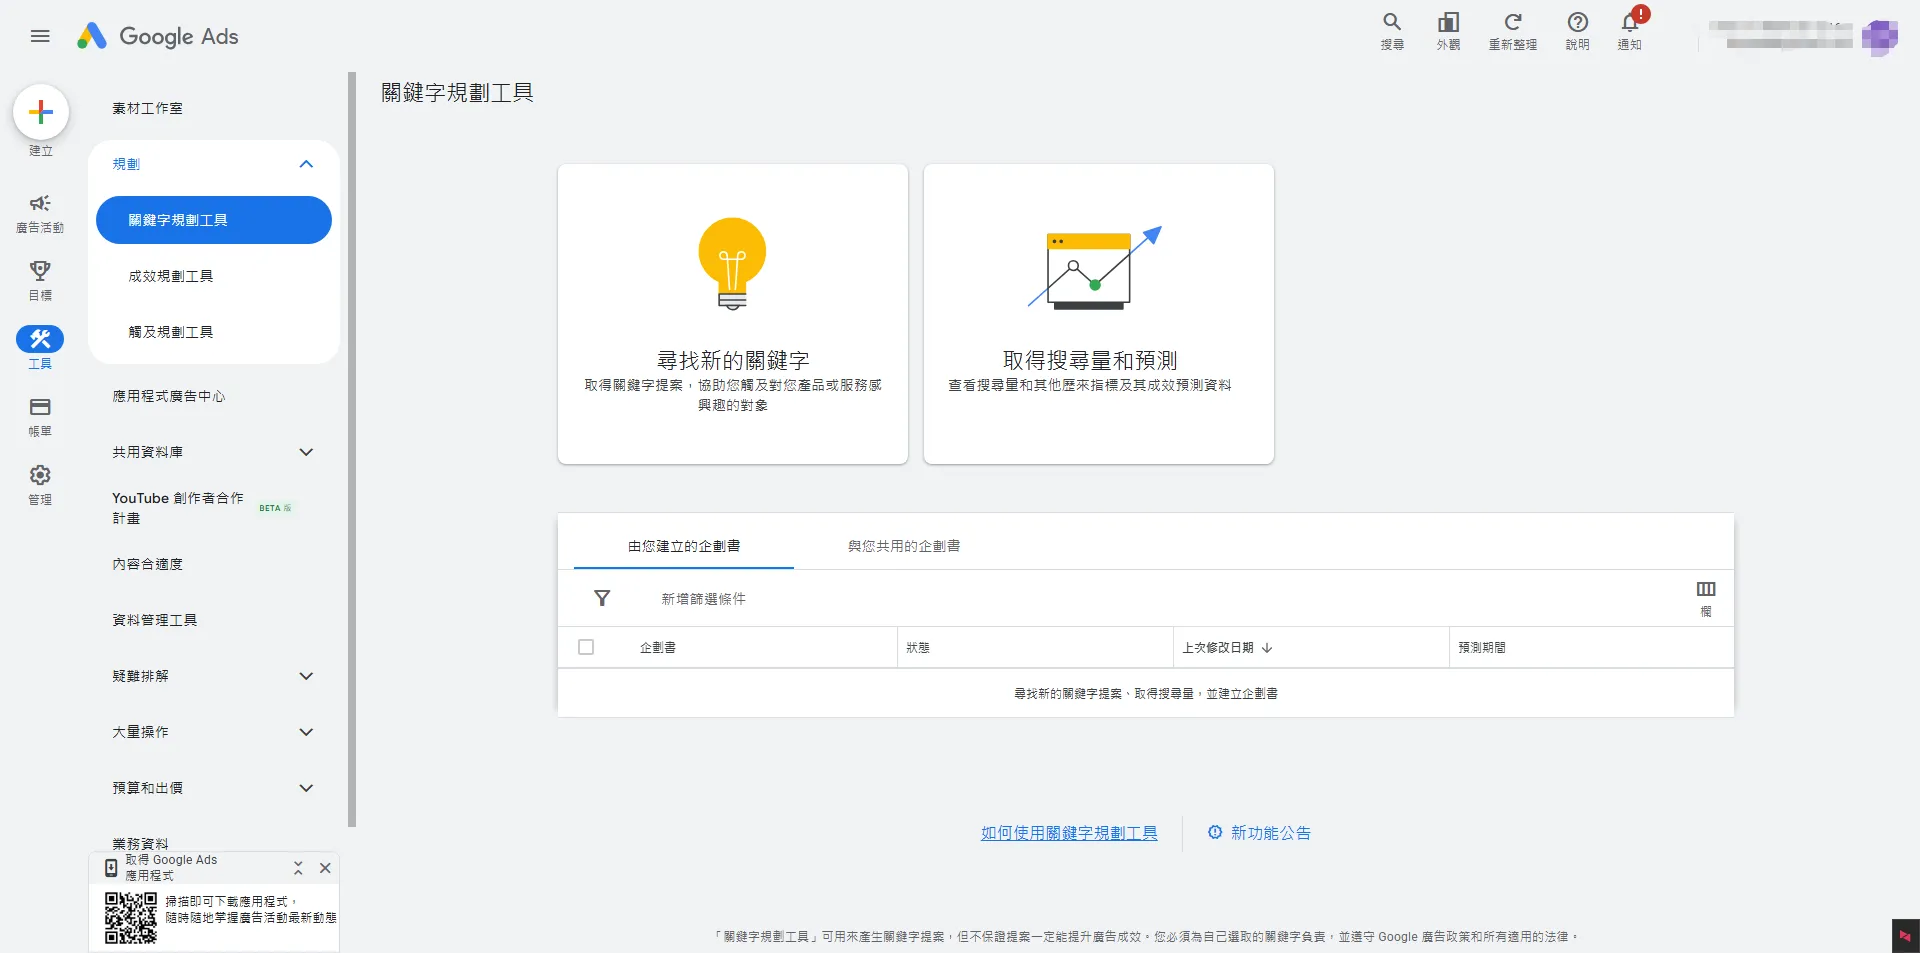
Task: Click the BETA badge
Action: coord(274,508)
